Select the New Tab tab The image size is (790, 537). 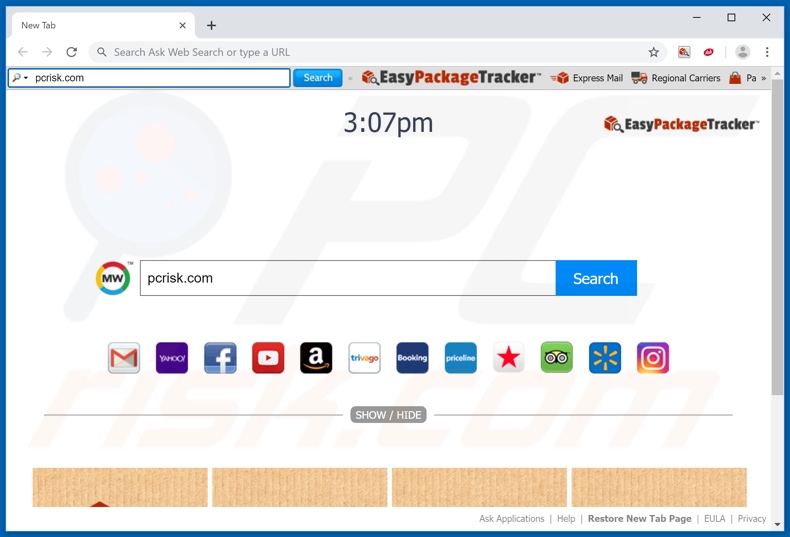click(x=103, y=25)
